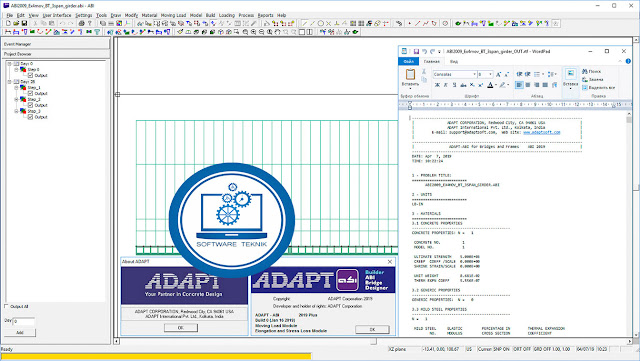Toggle Underline formatting in WordPad
This screenshot has width=640, height=361.
[454, 85]
